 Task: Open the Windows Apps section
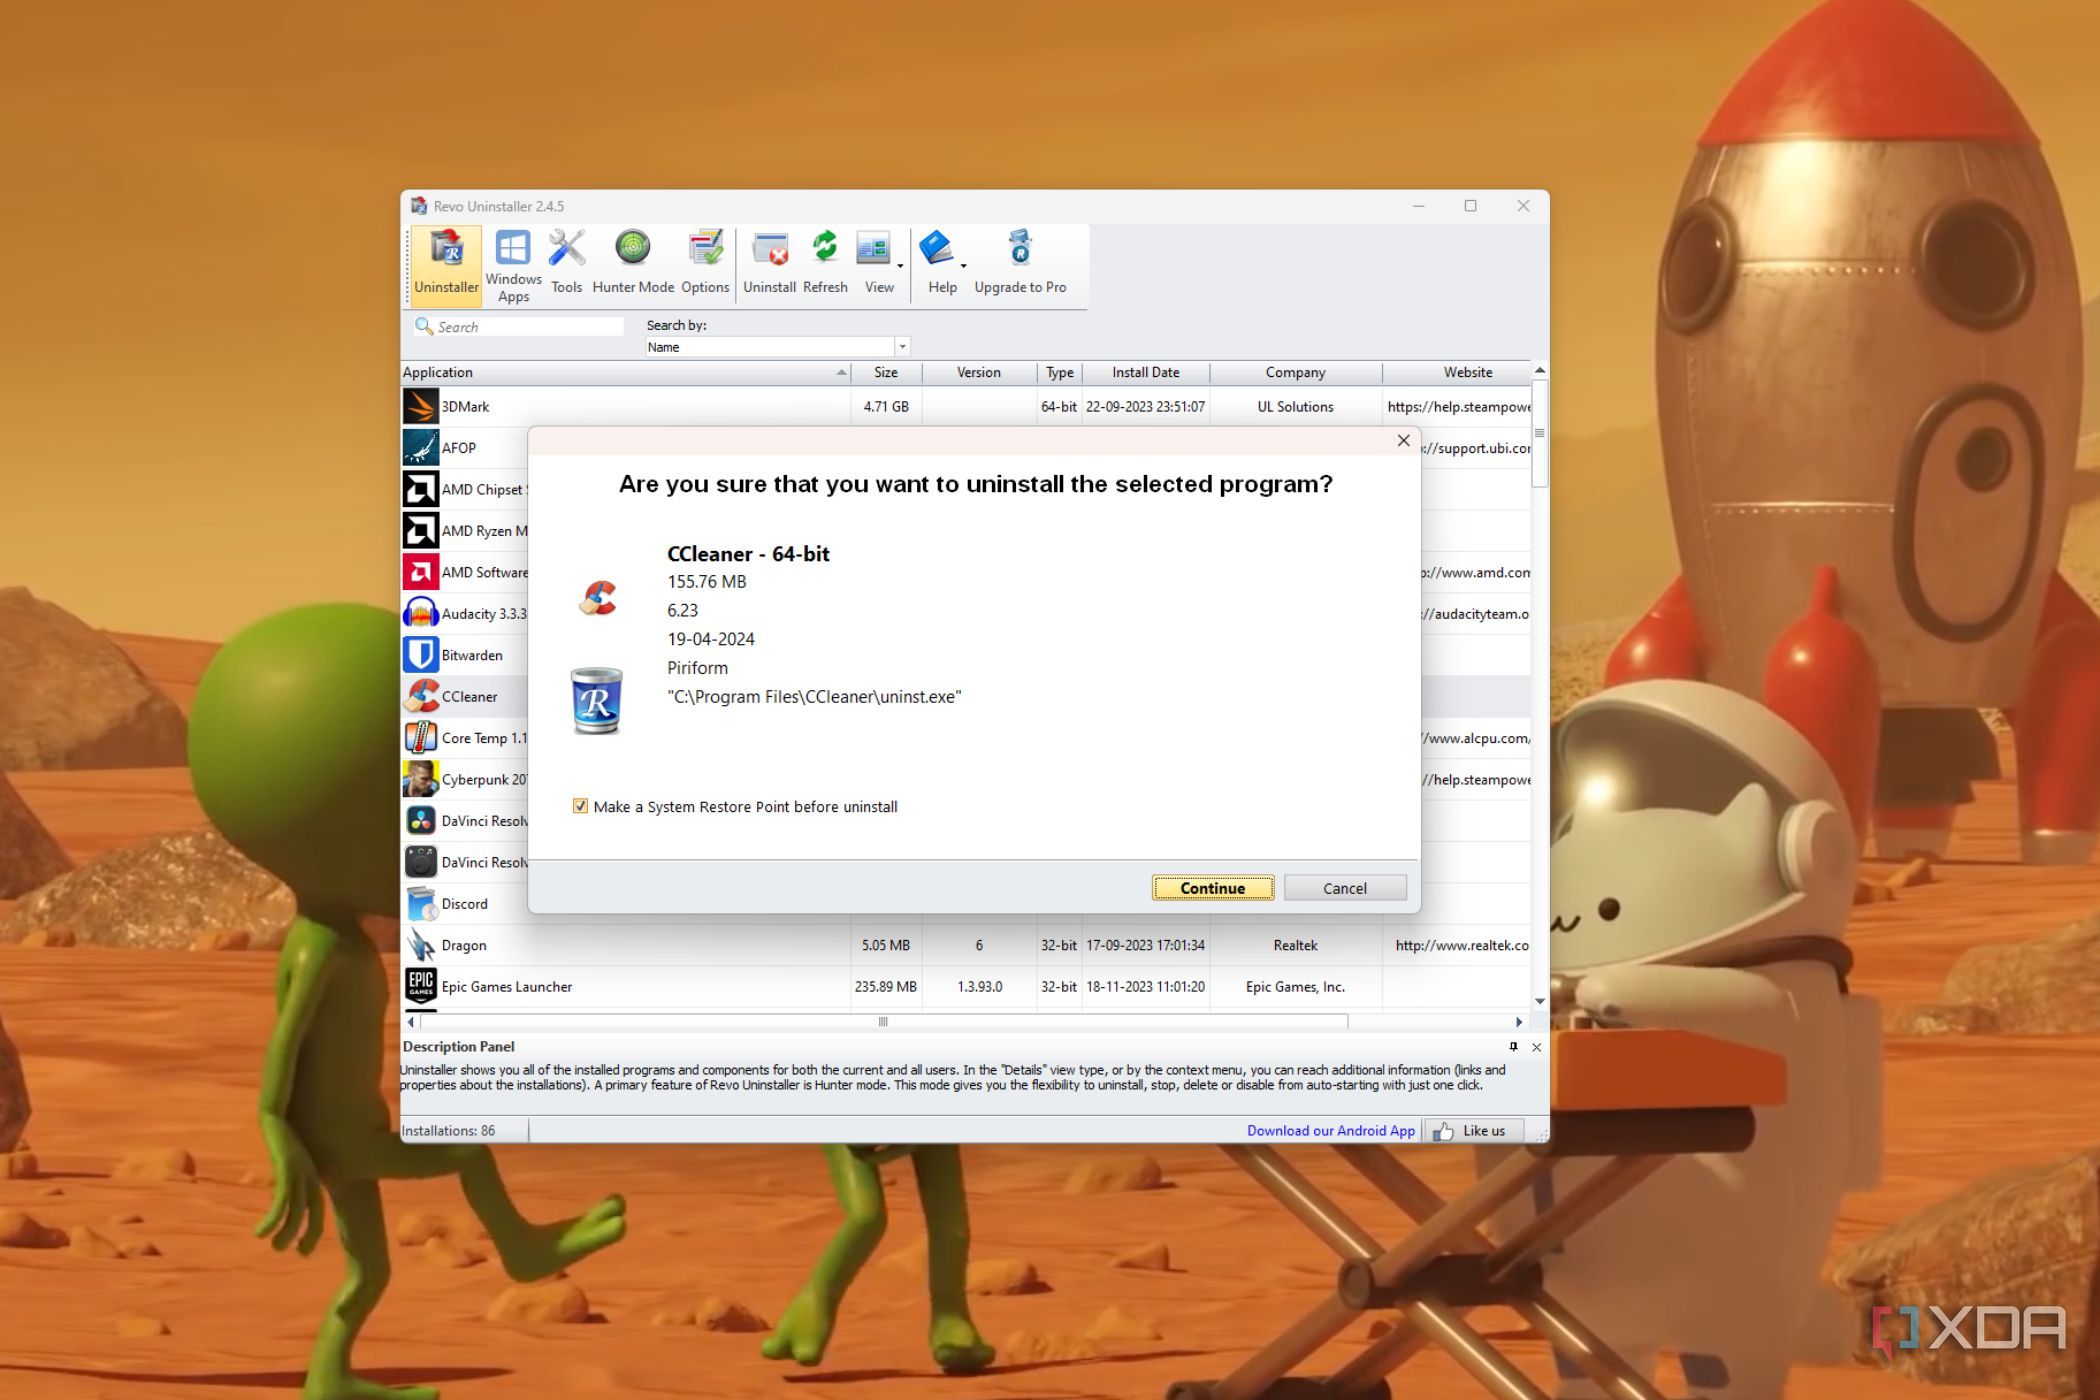(513, 264)
